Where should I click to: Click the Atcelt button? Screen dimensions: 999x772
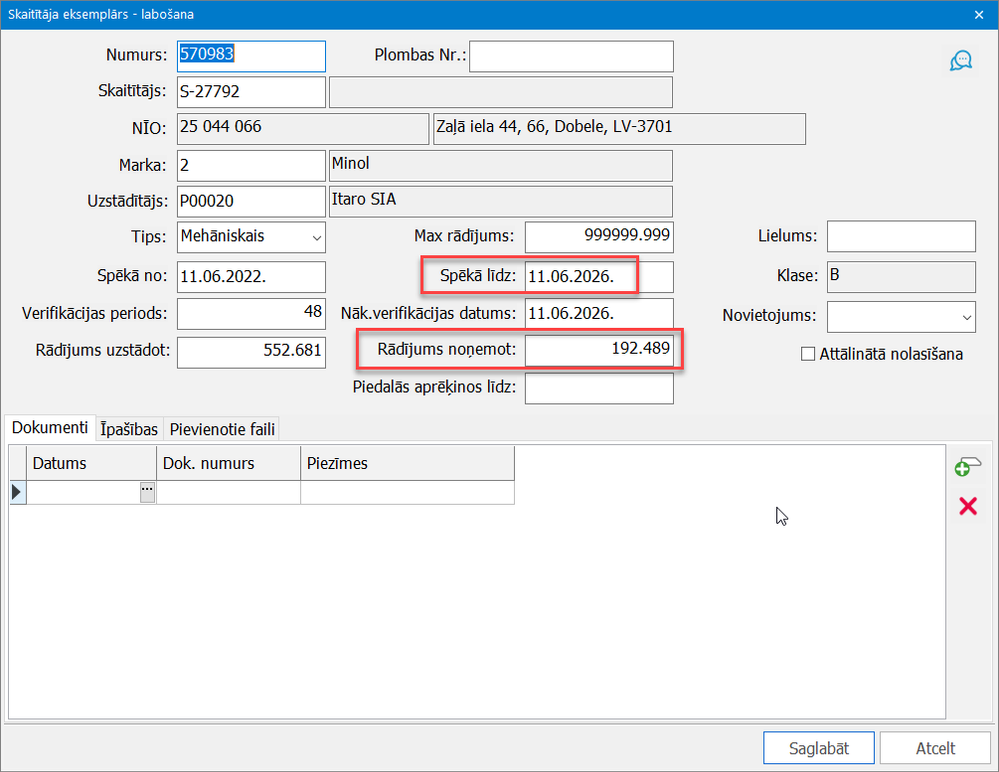[x=935, y=748]
